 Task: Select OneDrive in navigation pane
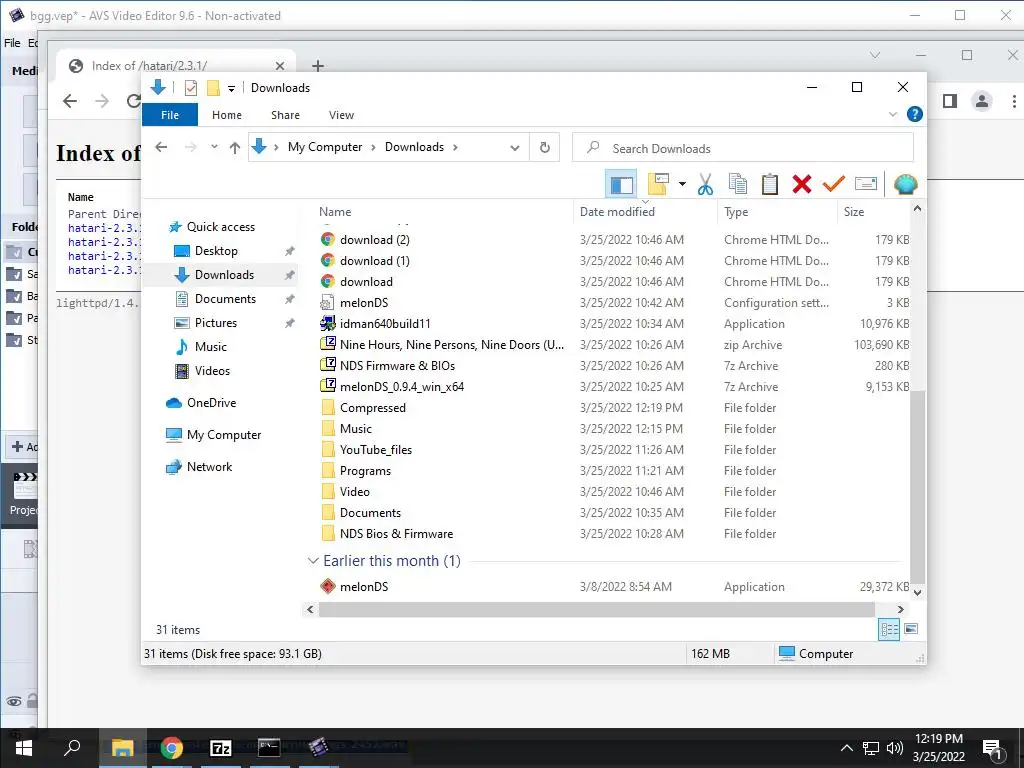[211, 403]
